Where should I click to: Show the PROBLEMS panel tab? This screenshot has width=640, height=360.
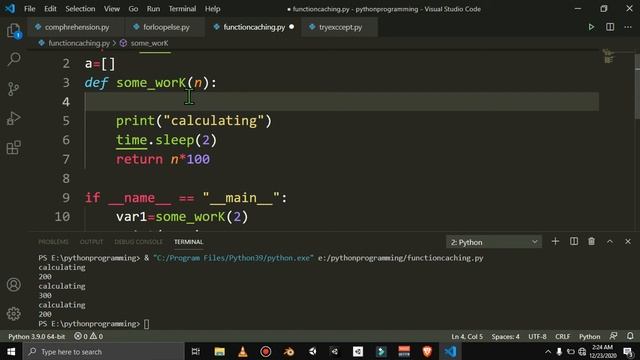(53, 242)
